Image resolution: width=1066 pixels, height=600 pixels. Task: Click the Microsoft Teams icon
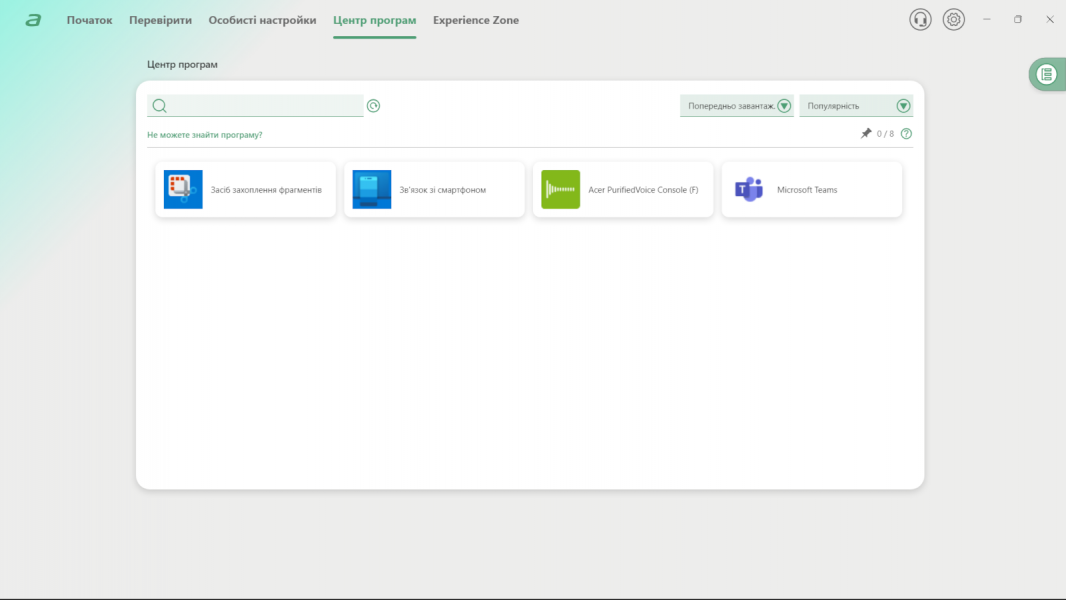[x=749, y=189]
